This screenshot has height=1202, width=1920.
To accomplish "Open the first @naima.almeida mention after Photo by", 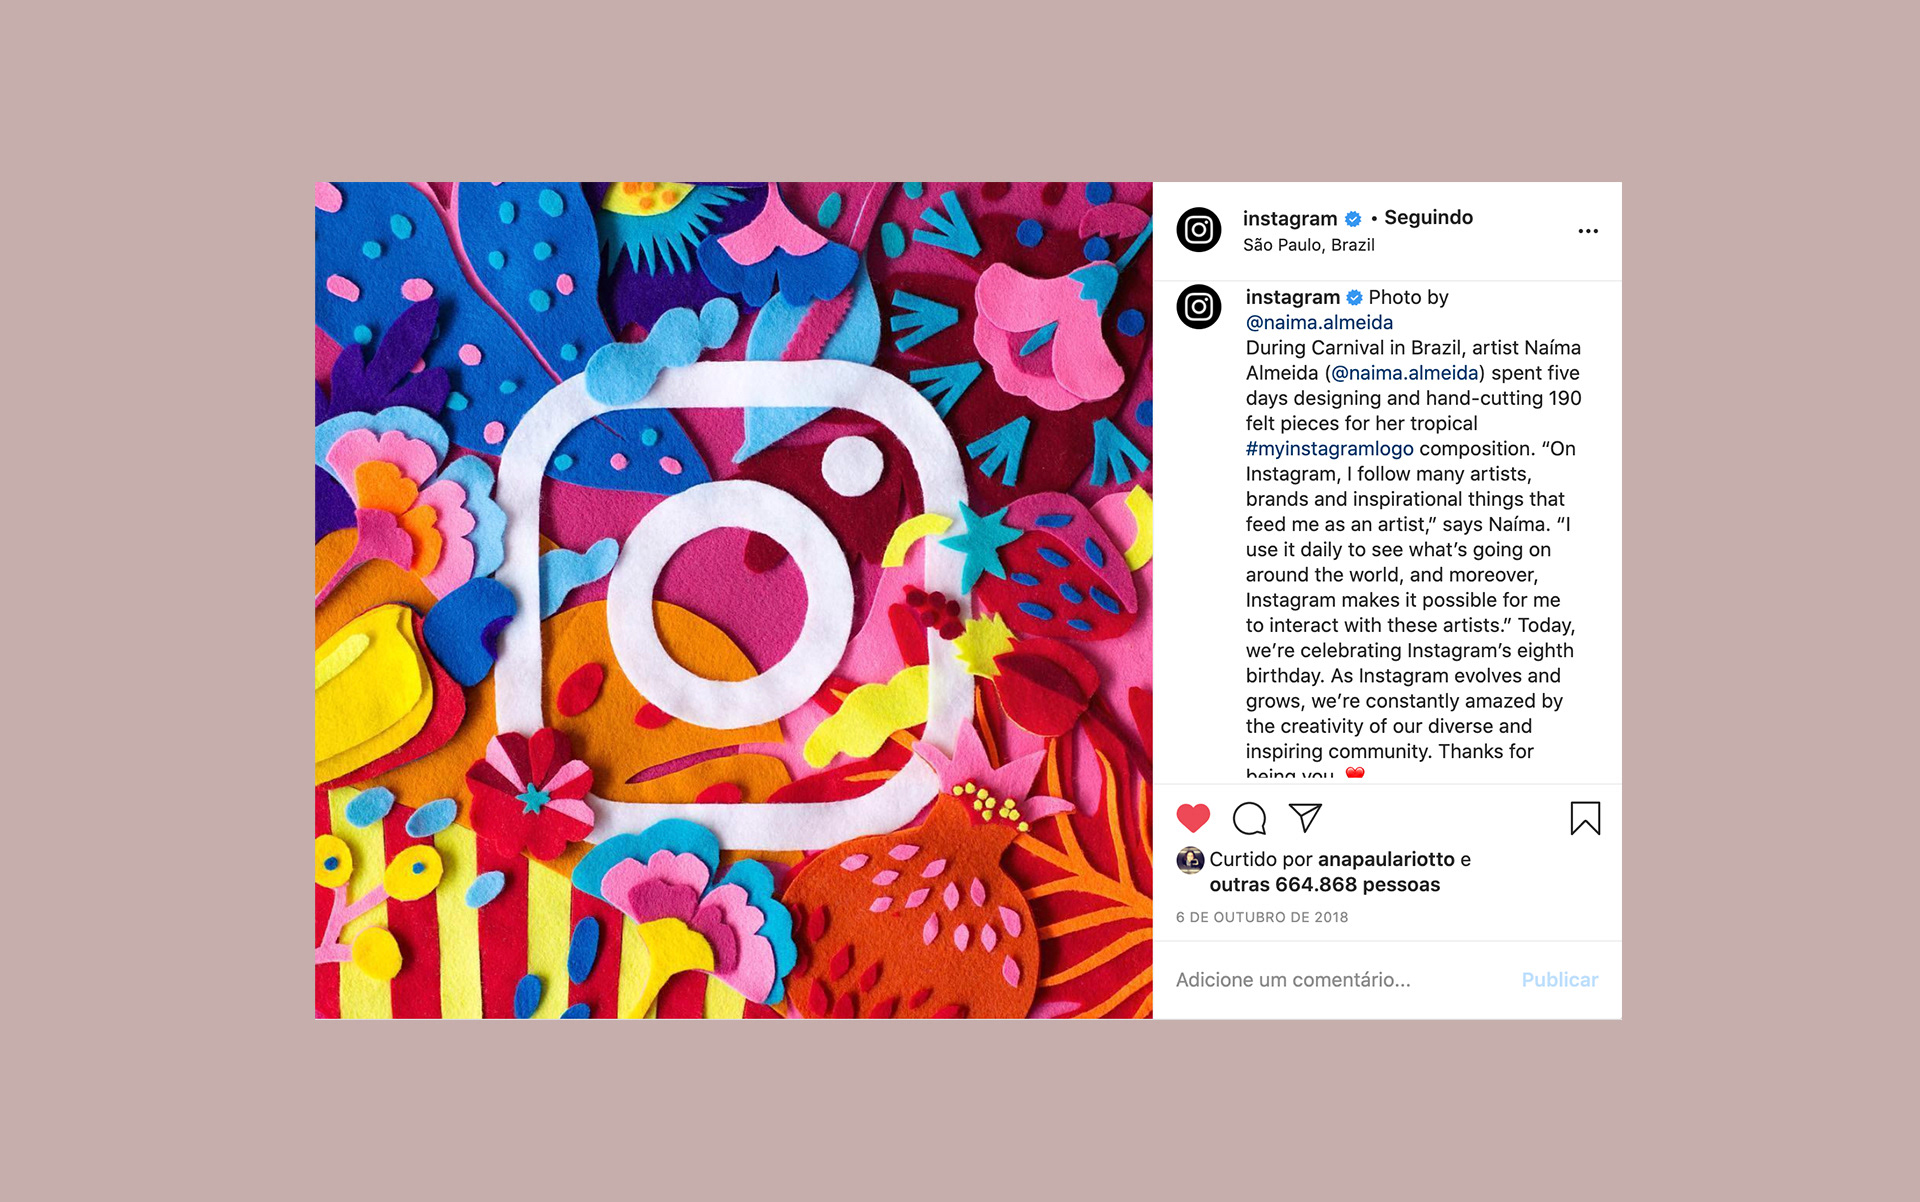I will click(x=1319, y=322).
